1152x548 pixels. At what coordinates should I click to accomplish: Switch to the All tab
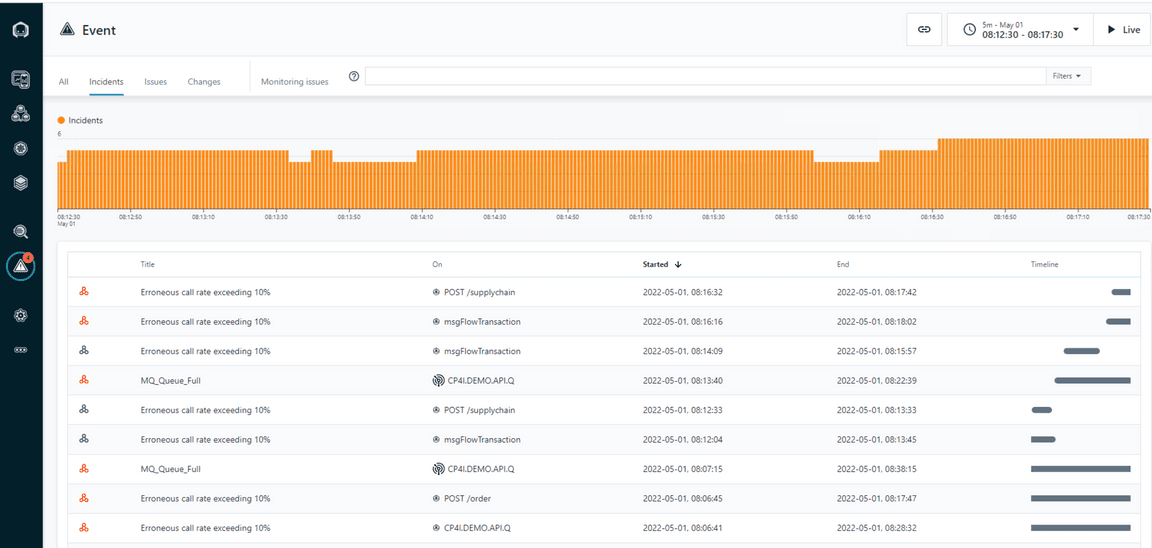click(x=64, y=82)
